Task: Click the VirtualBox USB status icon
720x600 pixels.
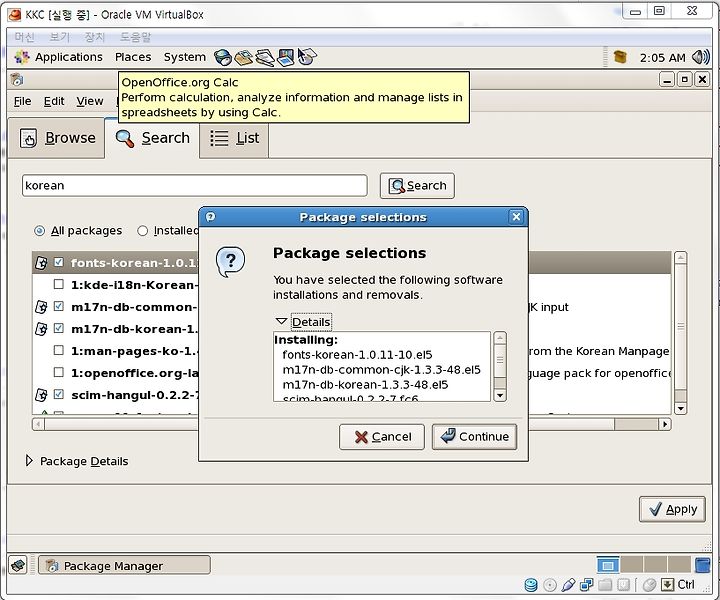Action: (568, 584)
